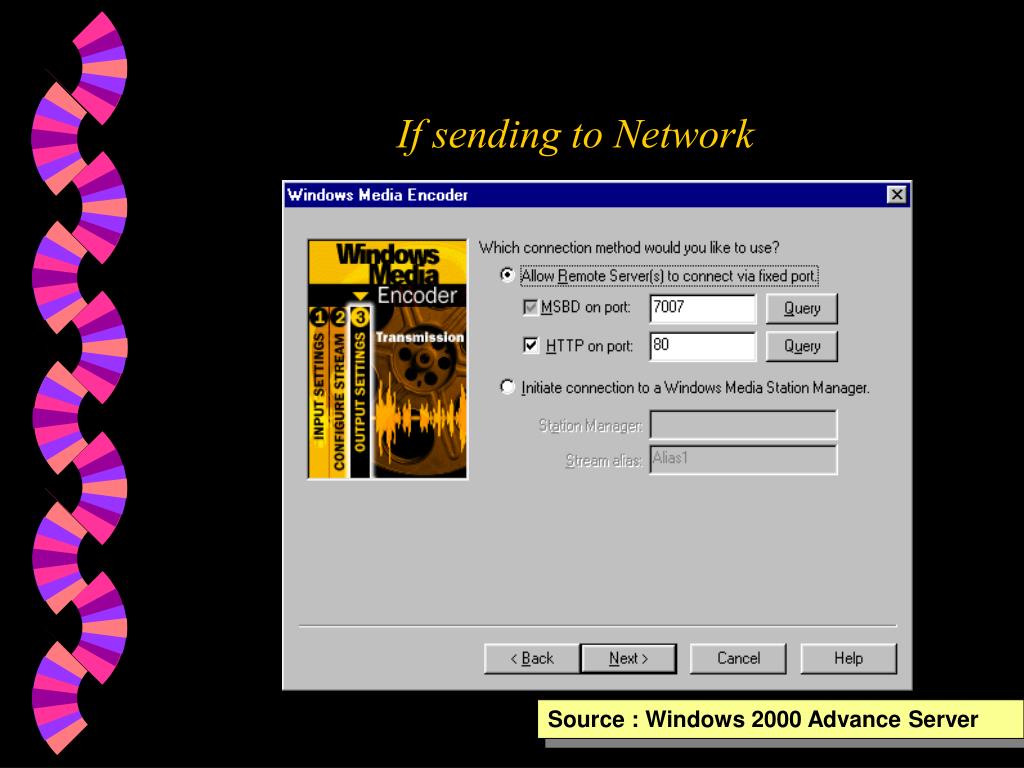Click the vertical CONFIGURE STREAM strip

point(340,400)
